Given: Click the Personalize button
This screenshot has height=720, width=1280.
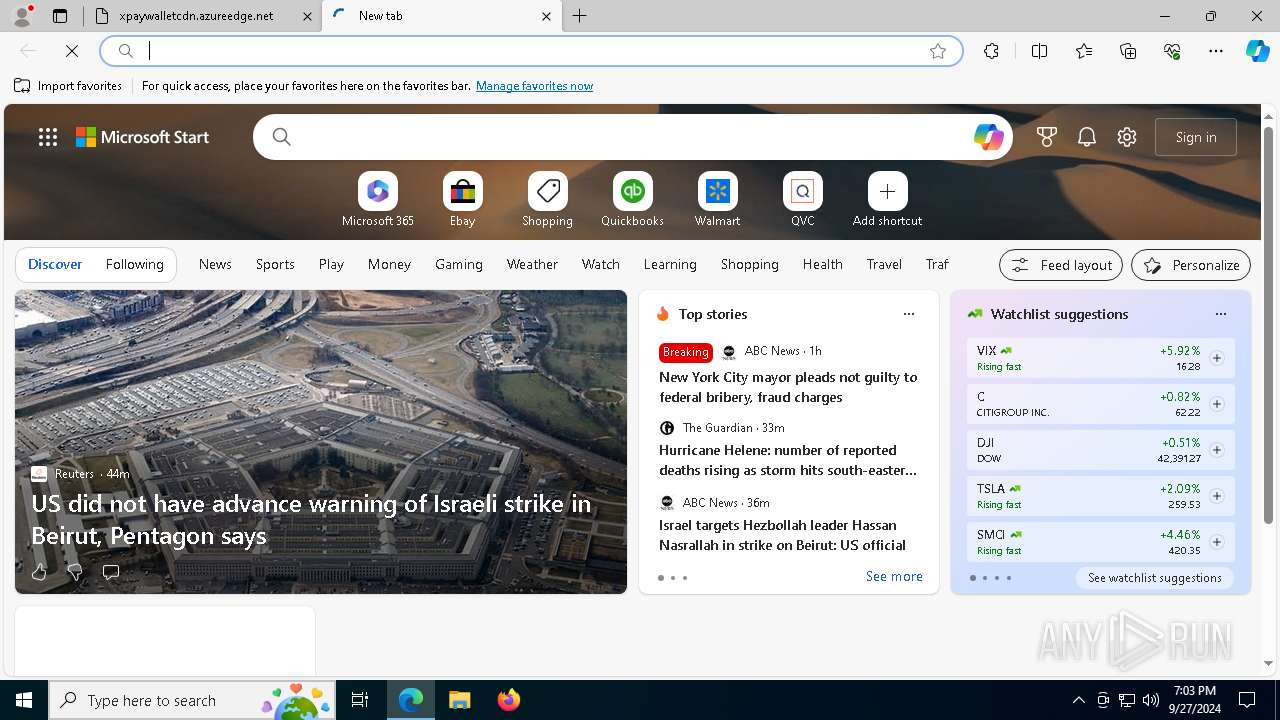Looking at the screenshot, I should point(1191,265).
